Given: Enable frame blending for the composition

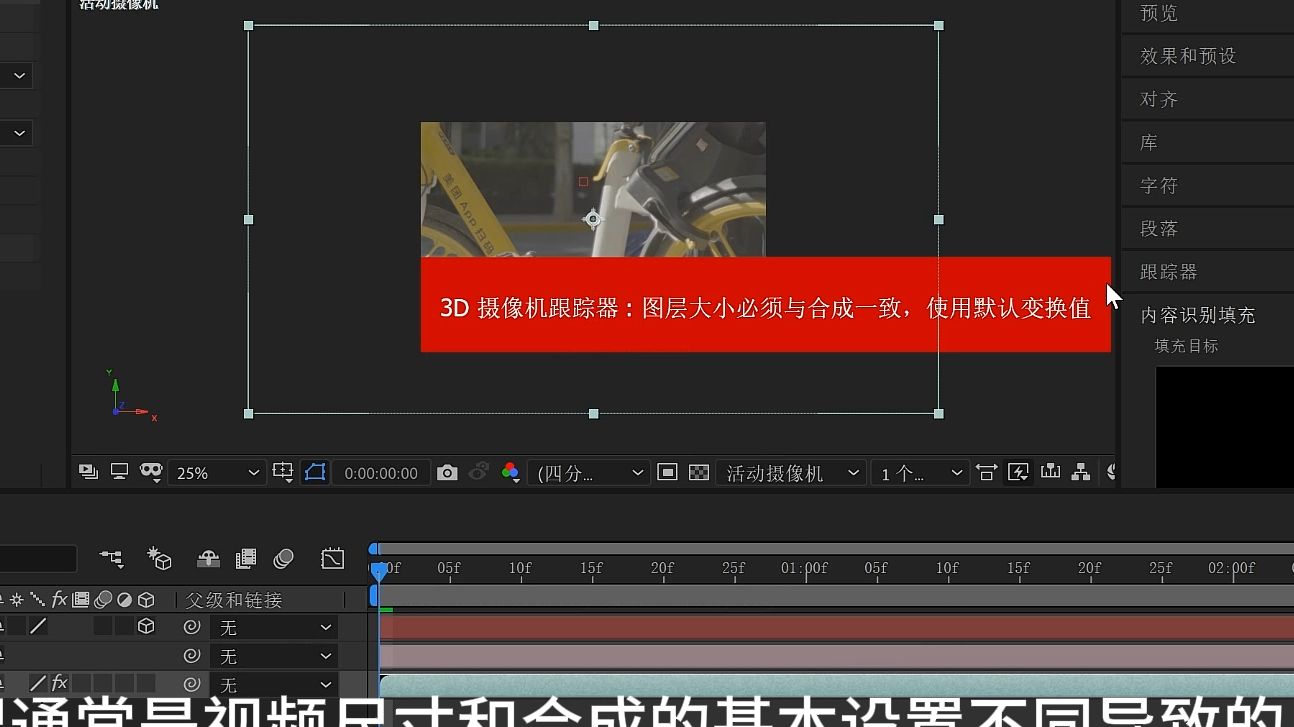Looking at the screenshot, I should coord(244,559).
